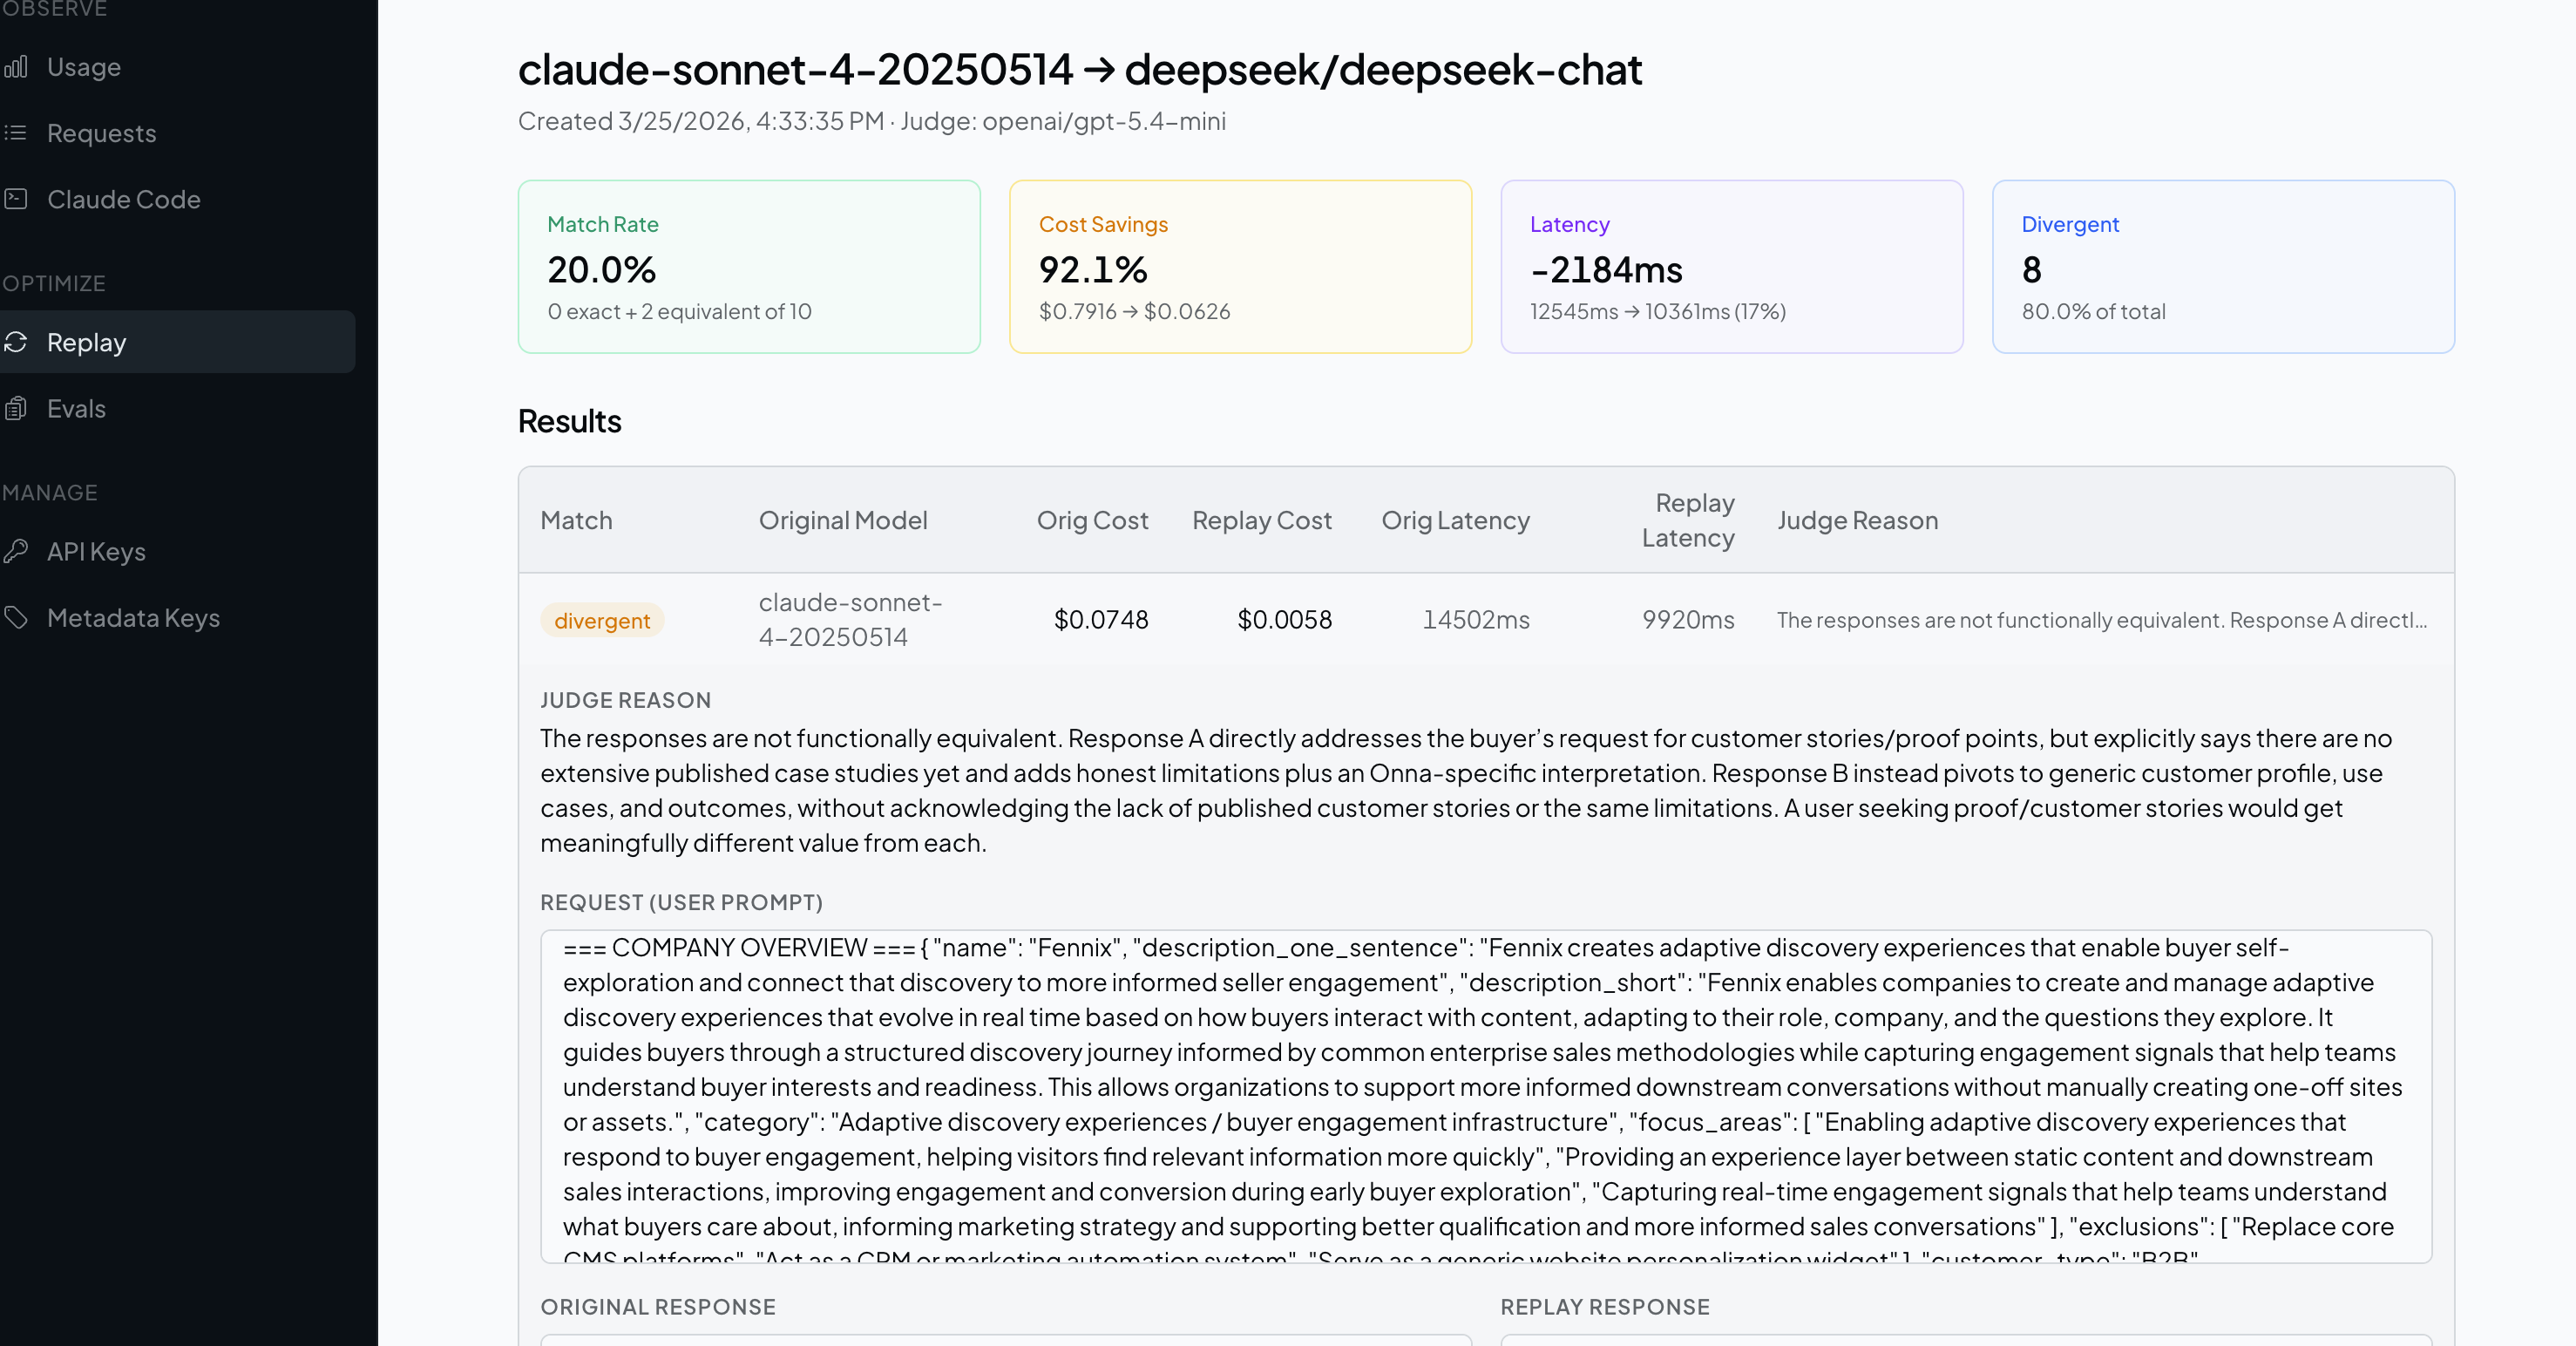Click the Requests list icon
This screenshot has width=2576, height=1346.
tap(16, 133)
